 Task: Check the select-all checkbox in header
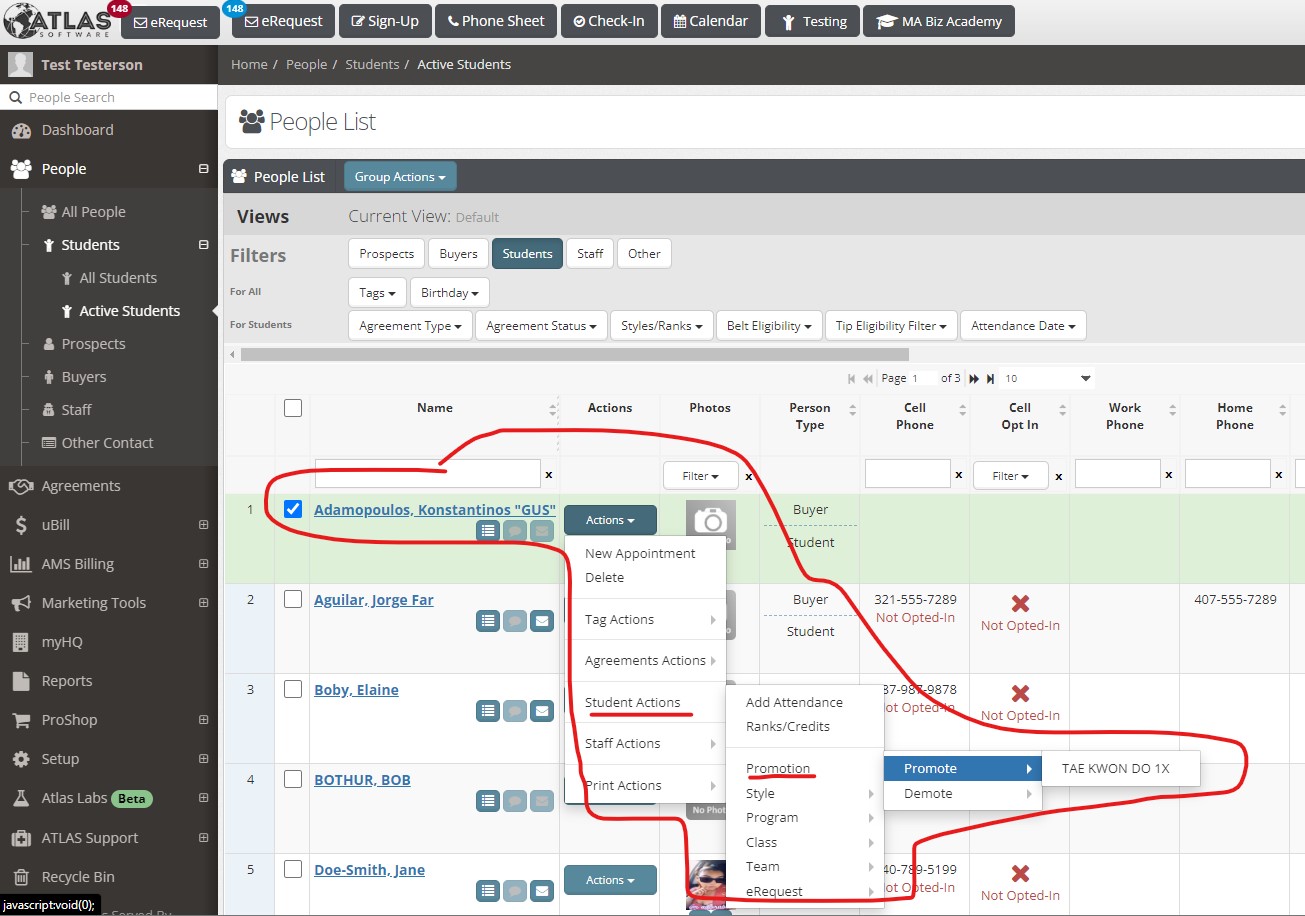(292, 408)
